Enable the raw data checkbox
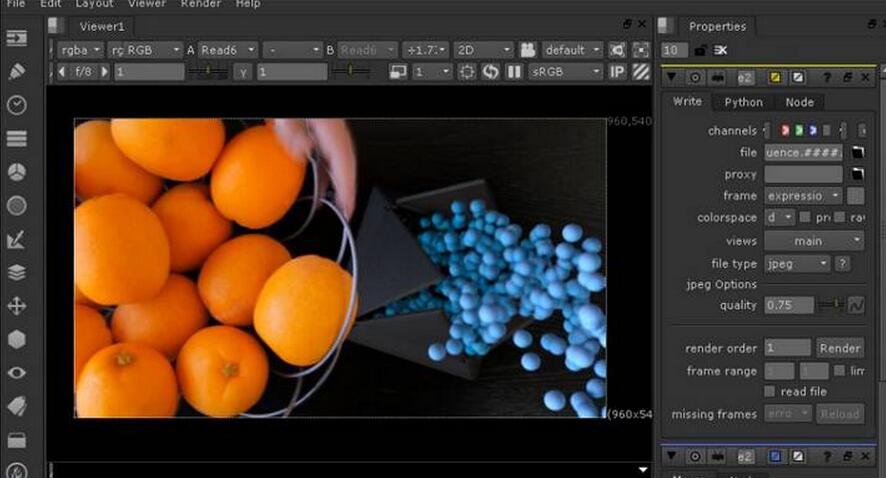Screen dimensions: 886x478 (840, 217)
